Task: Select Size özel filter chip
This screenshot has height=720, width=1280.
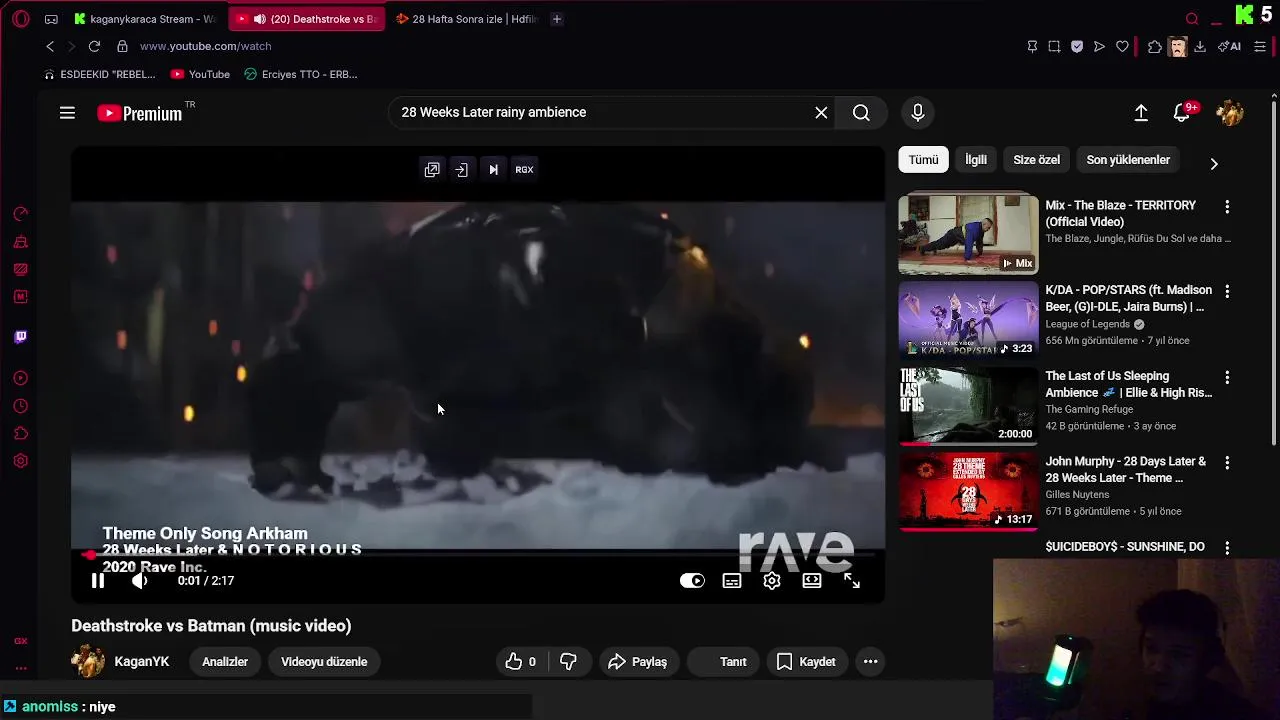Action: click(1036, 160)
